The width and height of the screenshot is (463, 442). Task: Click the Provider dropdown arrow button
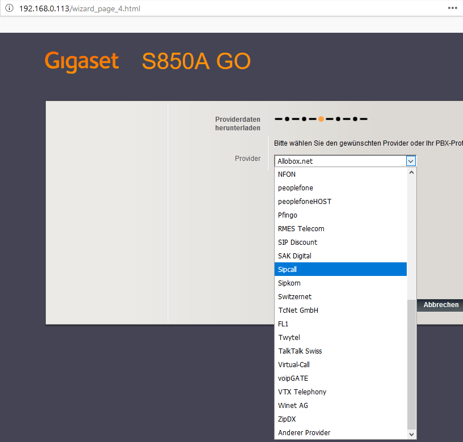pos(411,161)
